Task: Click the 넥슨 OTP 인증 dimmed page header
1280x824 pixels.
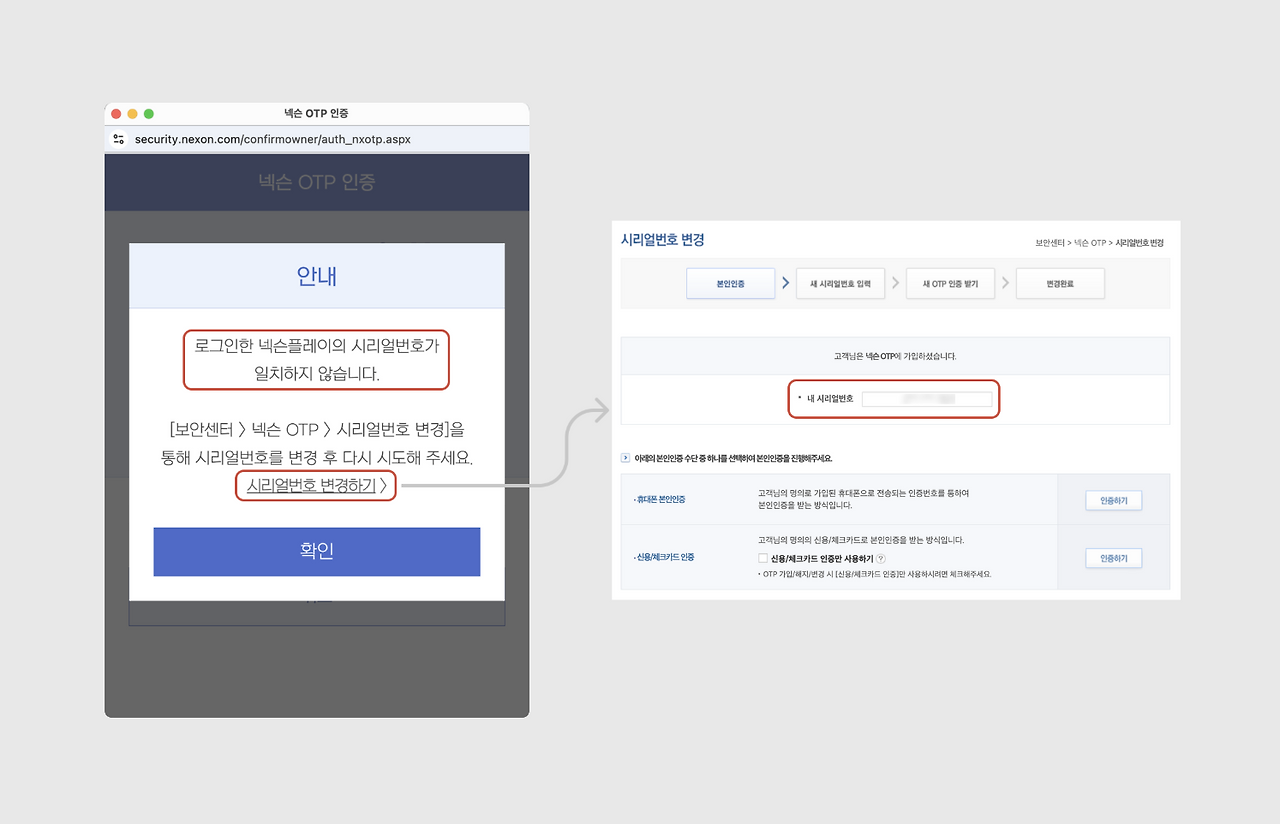Action: click(x=317, y=182)
